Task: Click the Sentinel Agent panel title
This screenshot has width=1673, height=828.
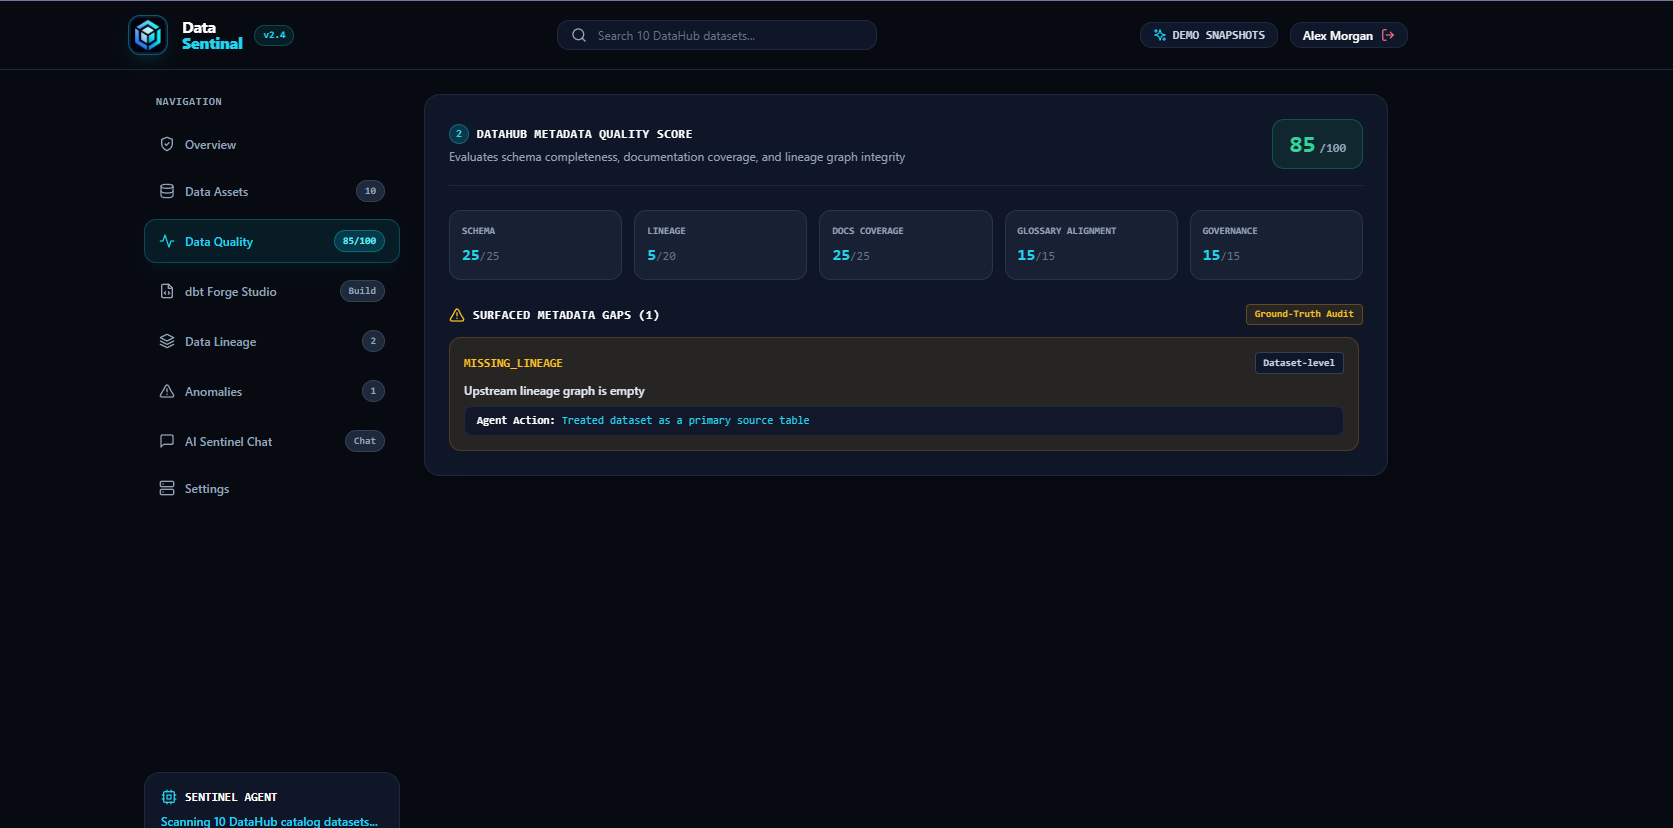Action: (231, 797)
